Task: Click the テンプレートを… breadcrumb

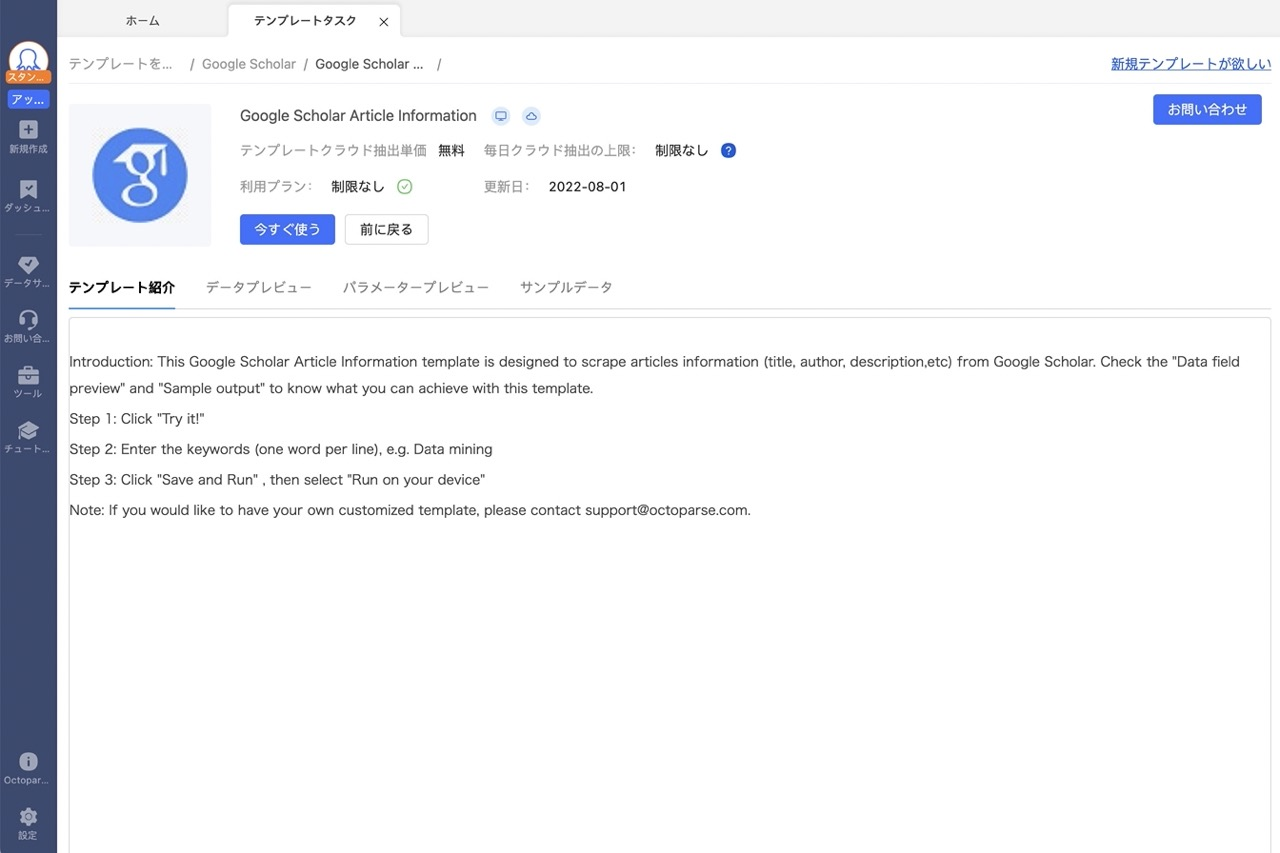Action: click(x=121, y=64)
